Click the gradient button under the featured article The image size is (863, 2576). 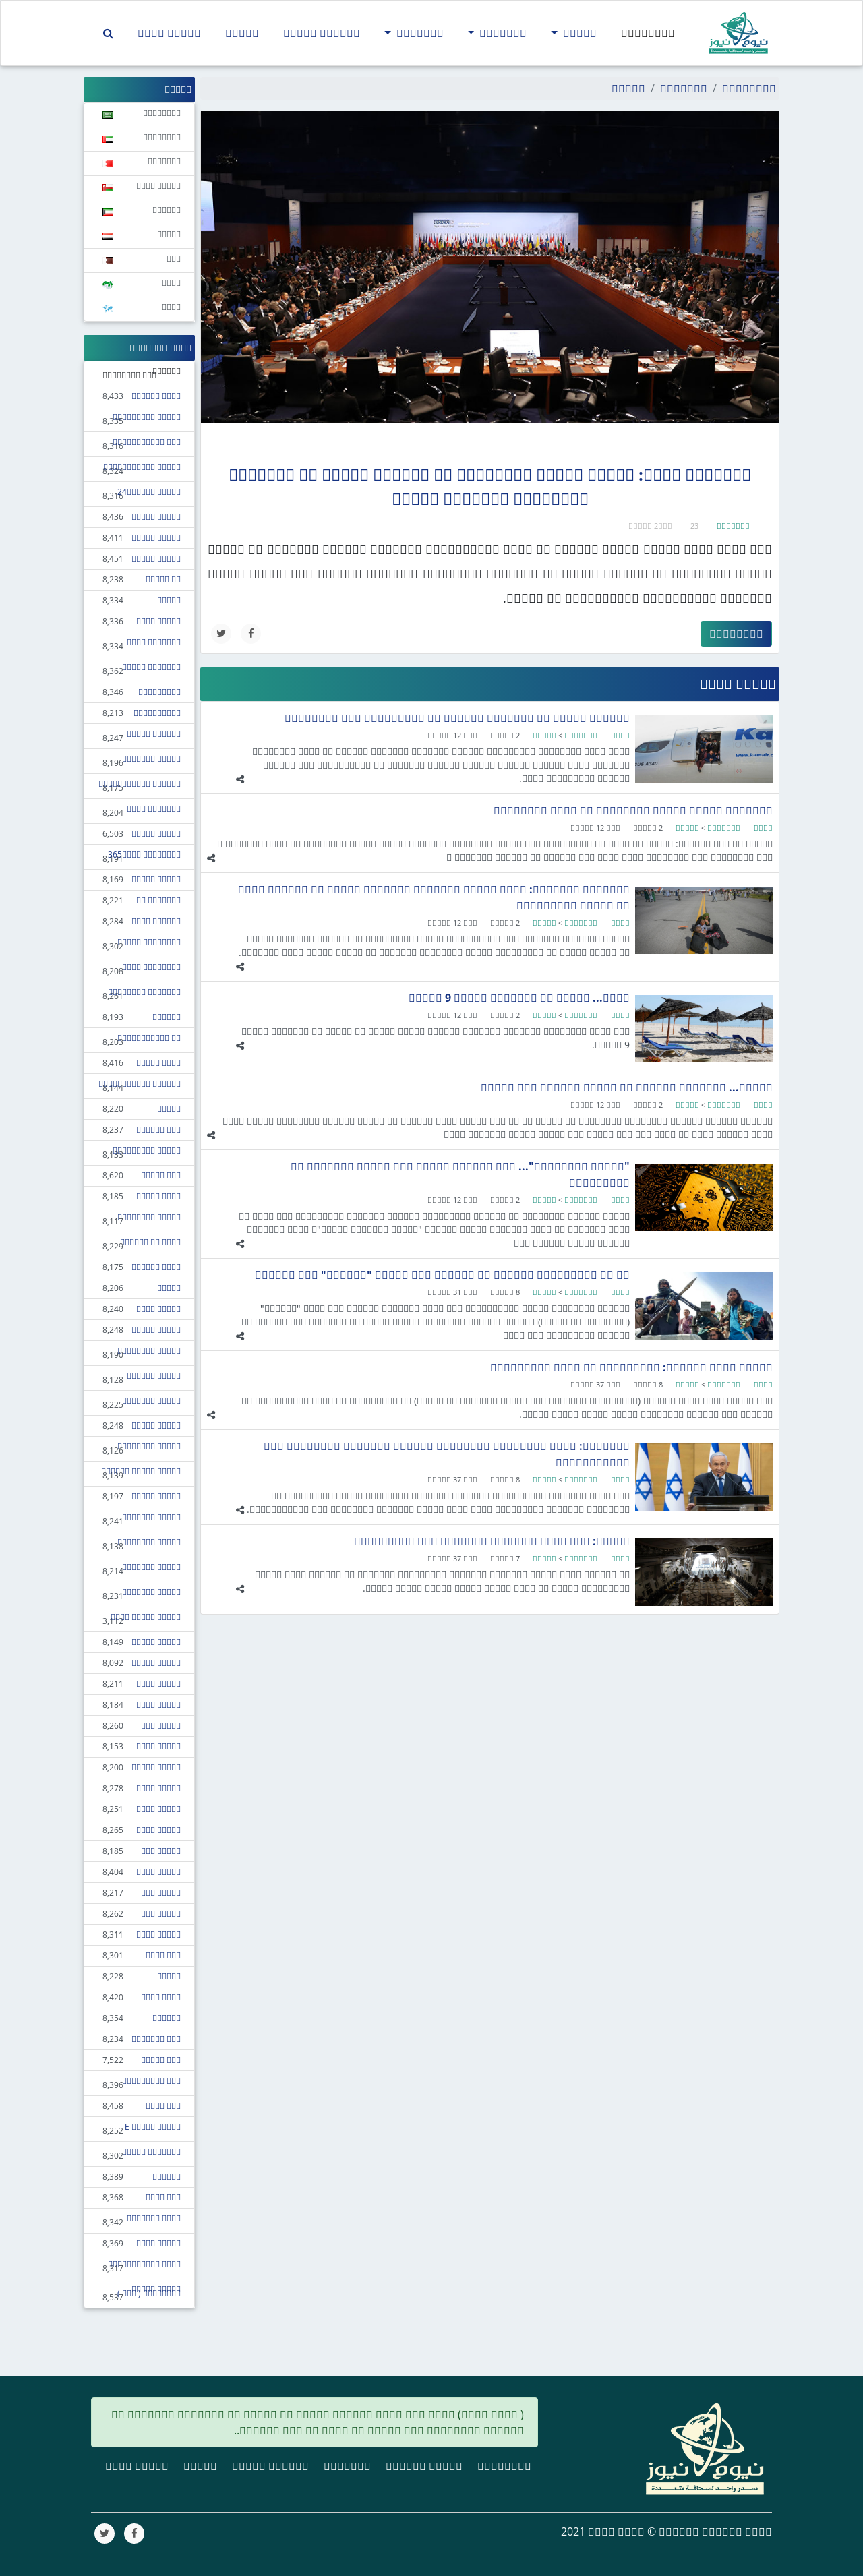pyautogui.click(x=735, y=634)
